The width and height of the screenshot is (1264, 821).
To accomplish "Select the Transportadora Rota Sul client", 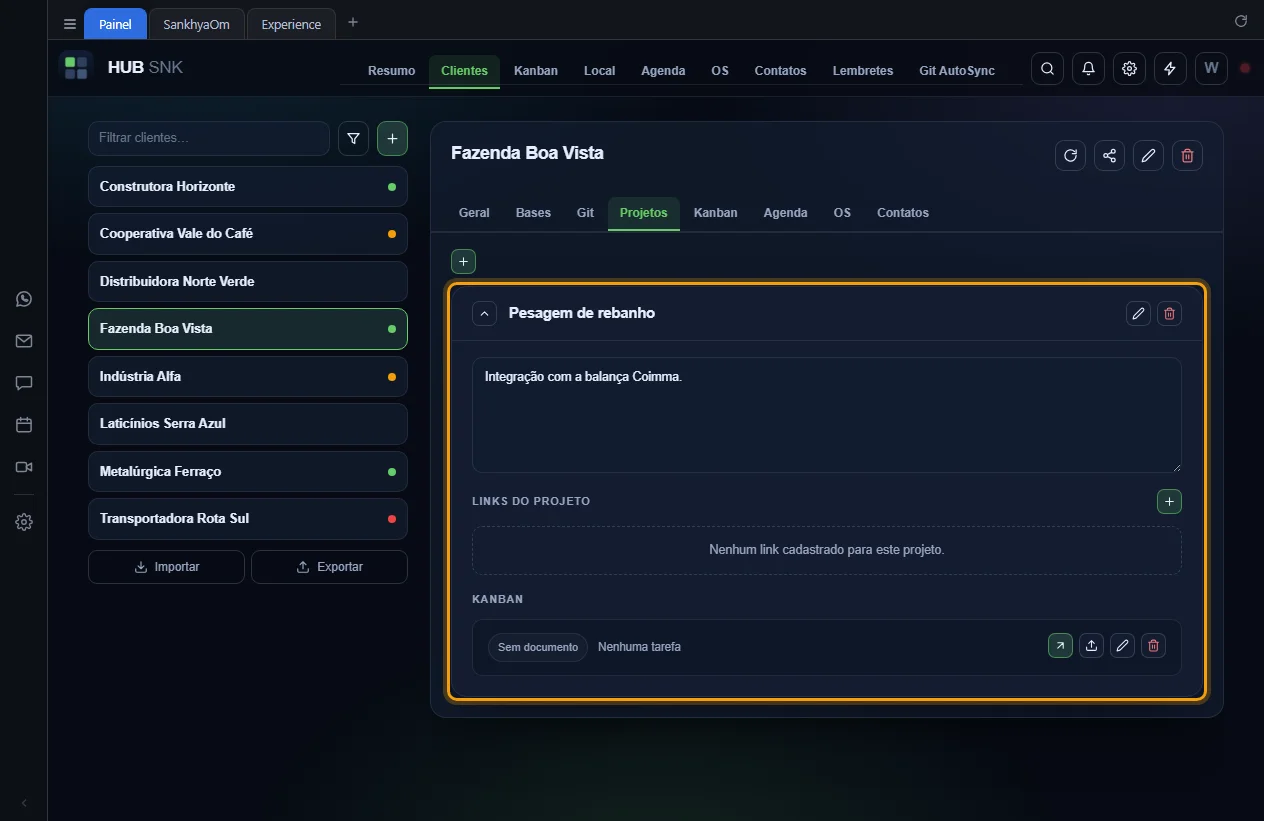I will click(248, 519).
